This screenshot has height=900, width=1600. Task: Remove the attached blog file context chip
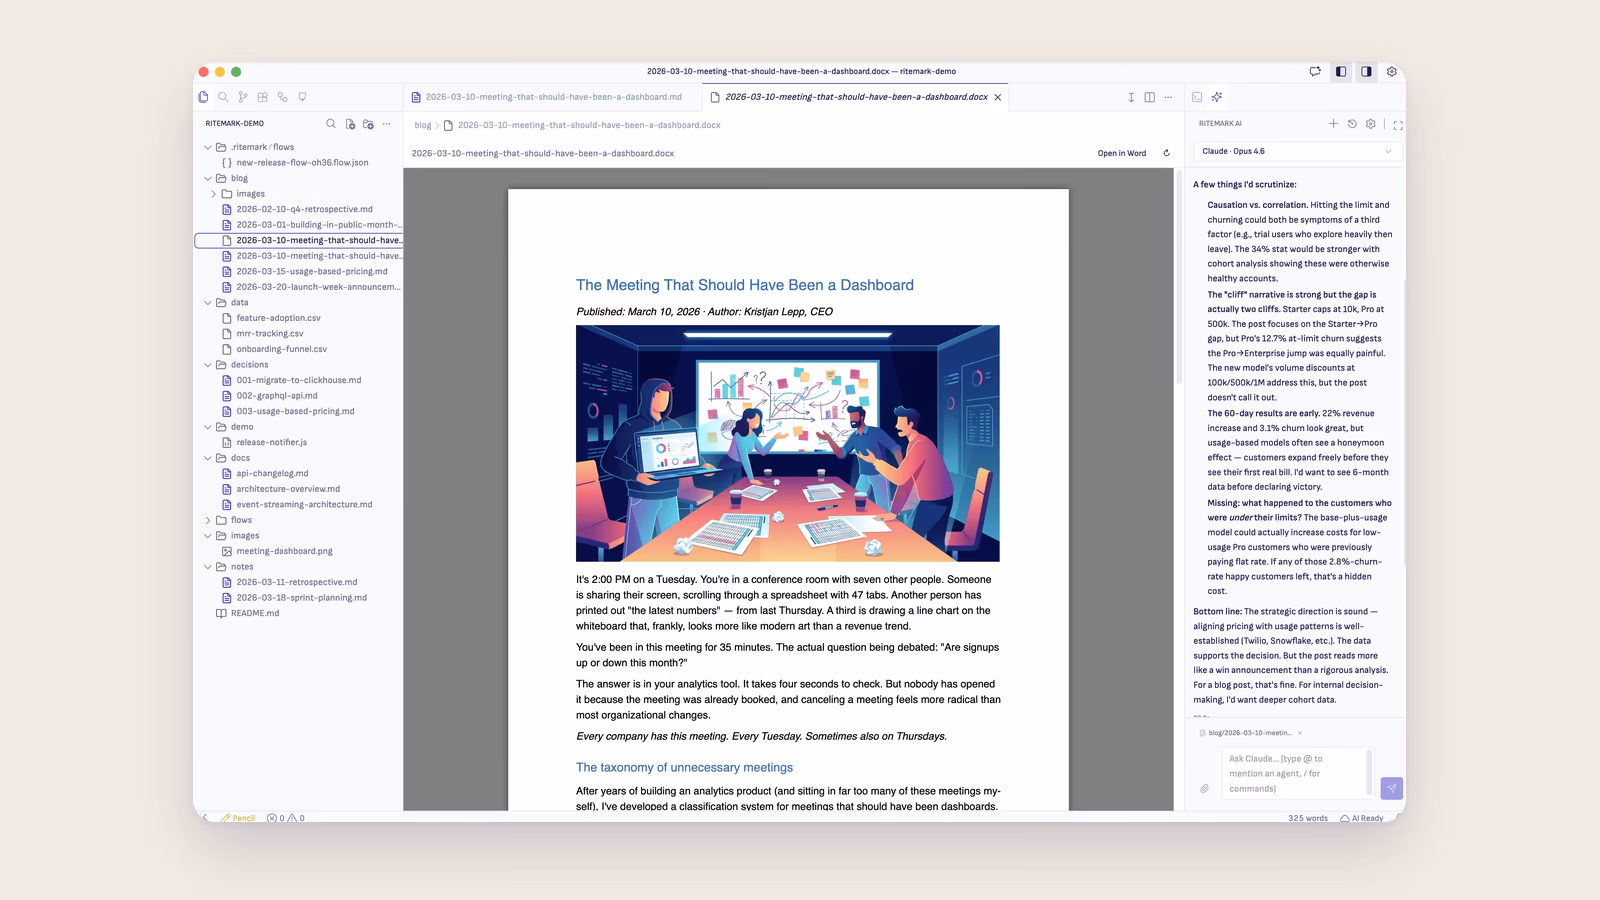tap(1300, 733)
